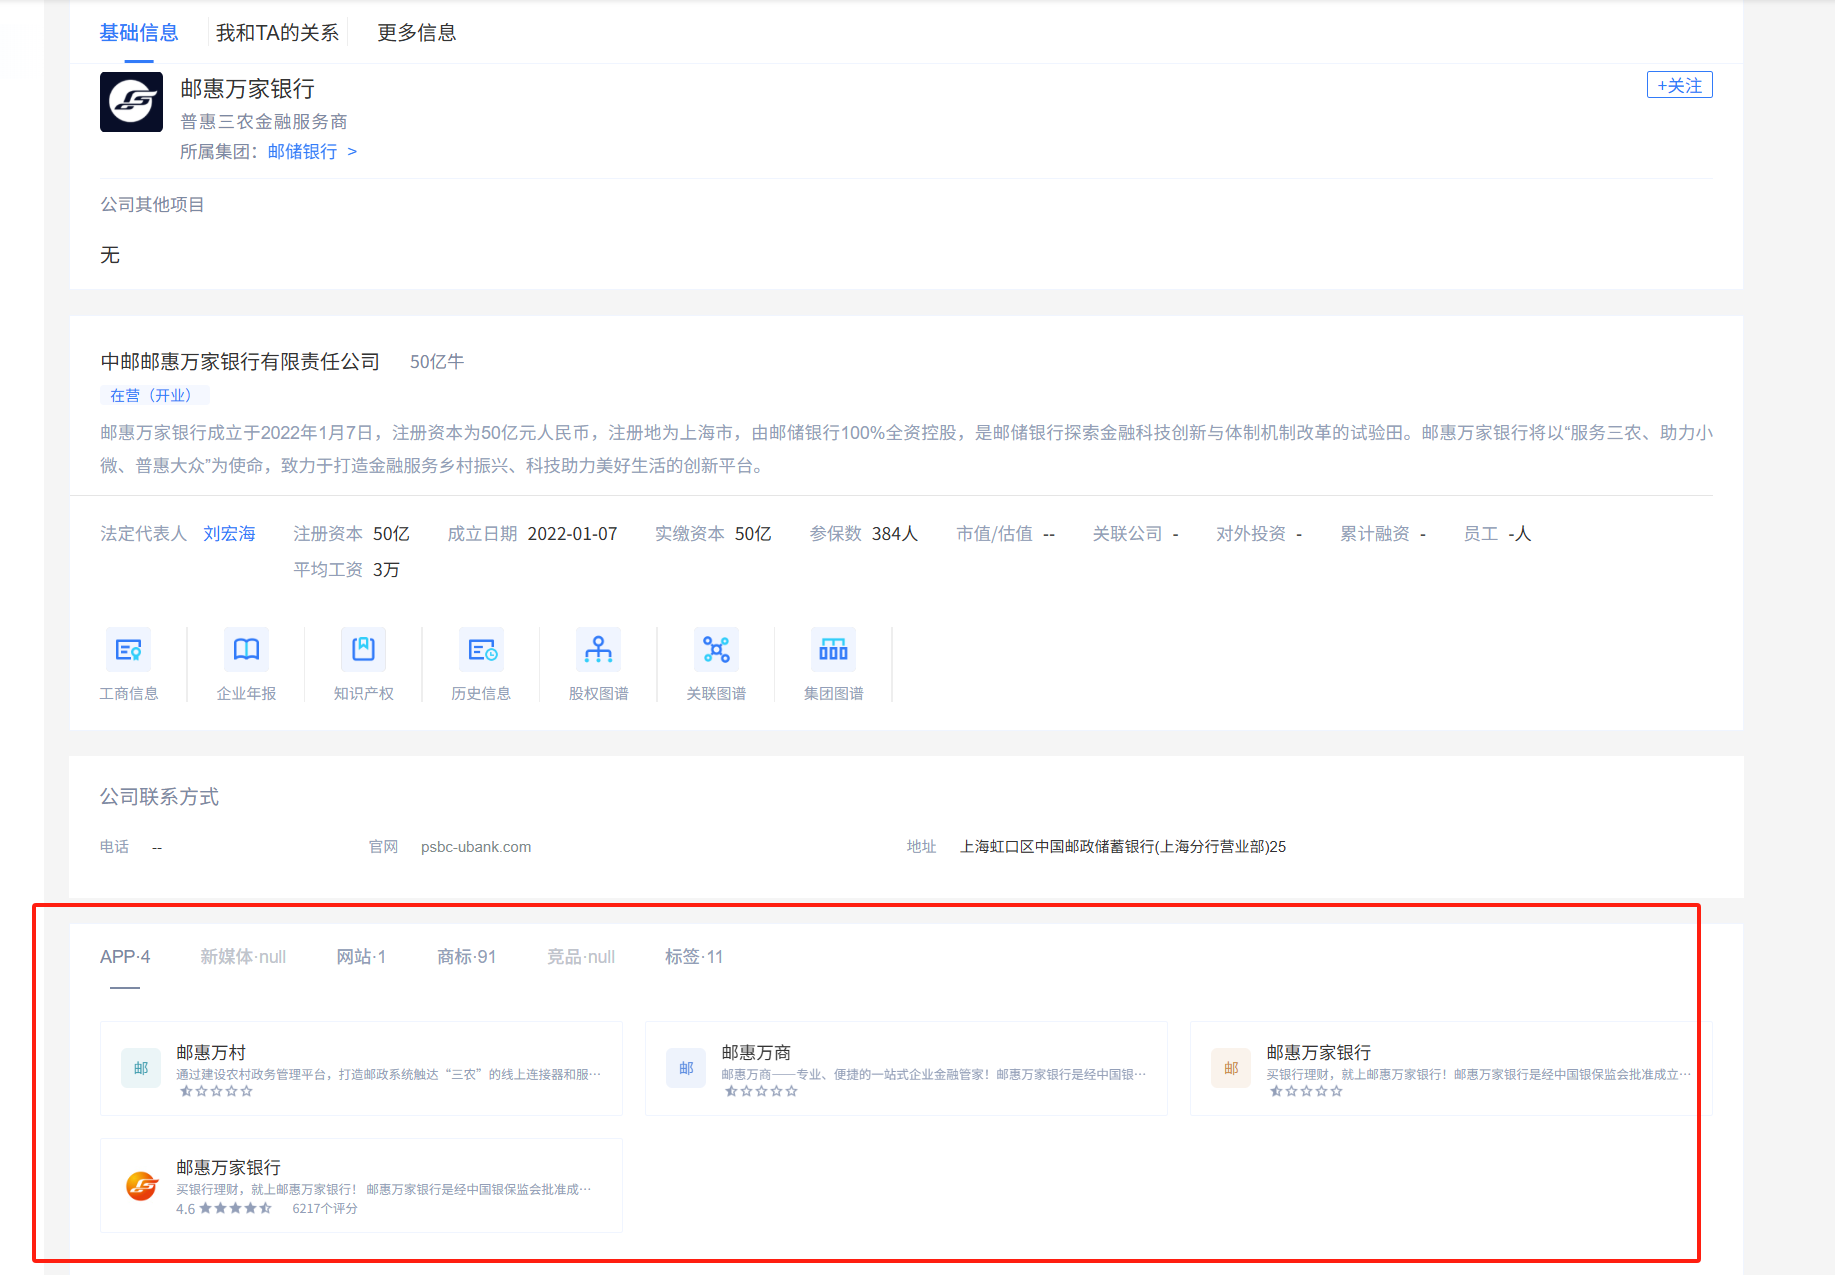The height and width of the screenshot is (1275, 1835).
Task: Click the 6217个评分 rating count
Action: tap(325, 1209)
